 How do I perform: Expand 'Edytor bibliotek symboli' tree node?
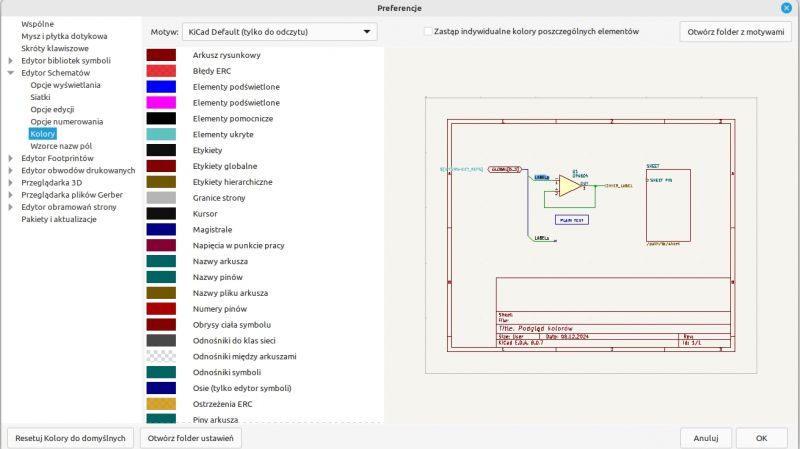[10, 61]
